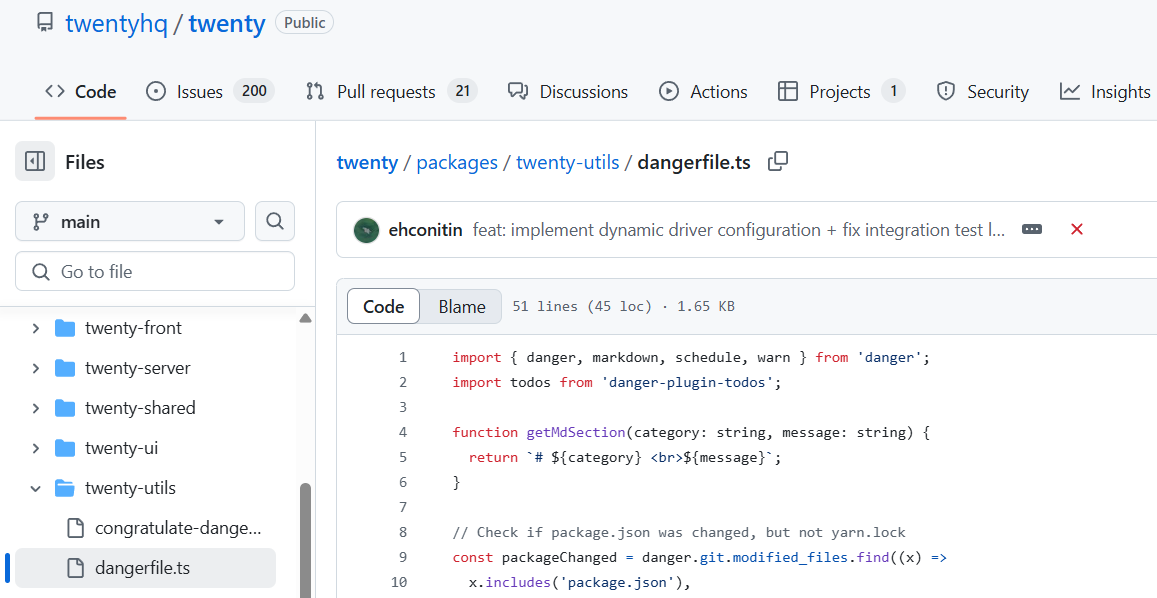Viewport: 1157px width, 598px height.
Task: Switch to the Code view toggle
Action: [384, 306]
